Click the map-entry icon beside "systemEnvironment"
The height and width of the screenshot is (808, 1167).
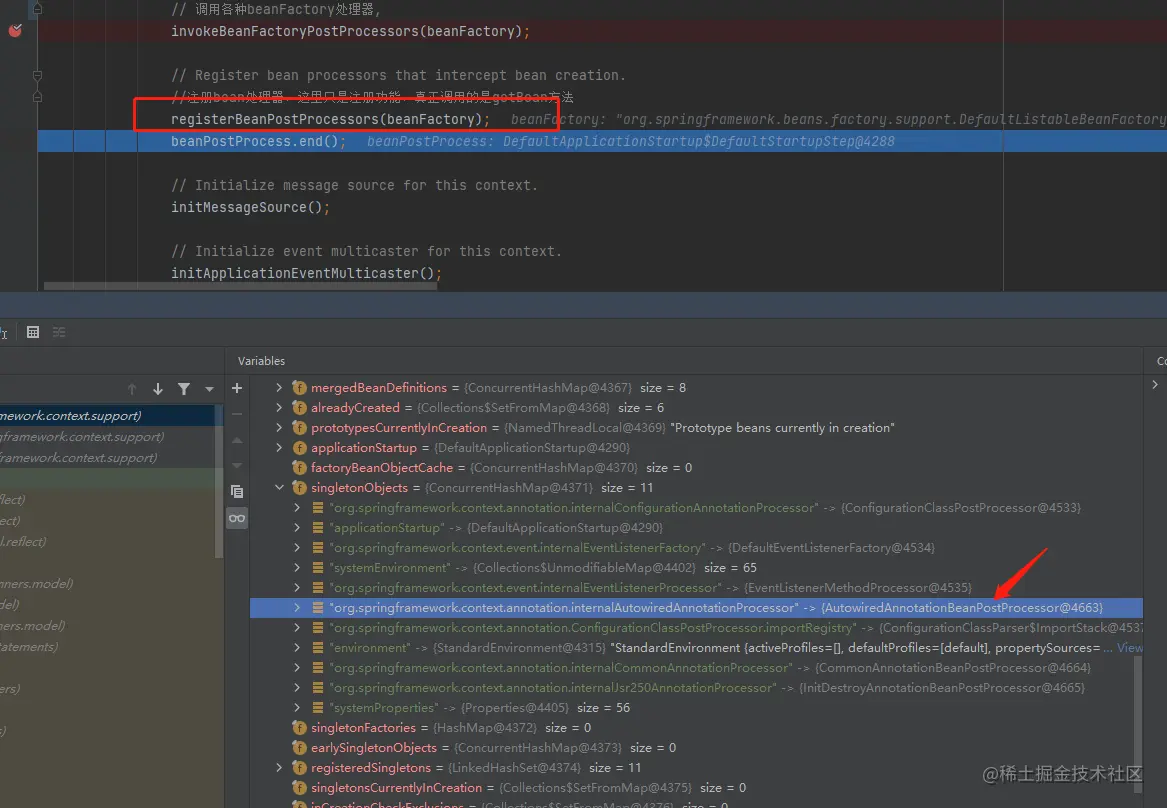[x=318, y=568]
